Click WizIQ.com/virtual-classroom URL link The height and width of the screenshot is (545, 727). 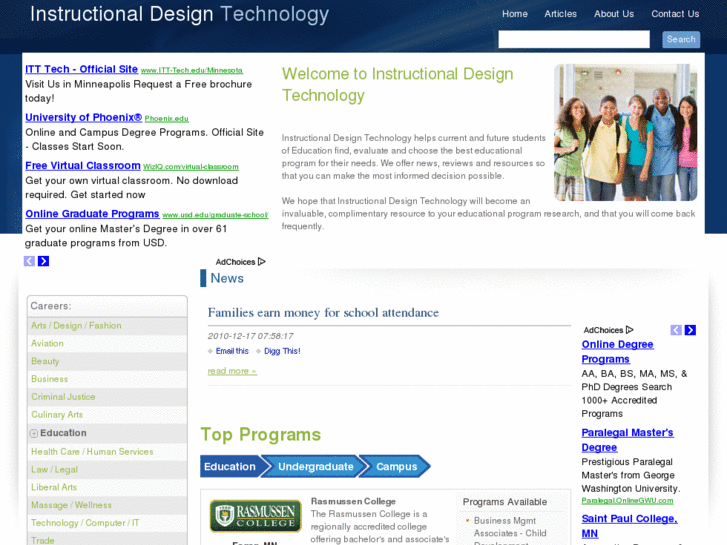[191, 167]
